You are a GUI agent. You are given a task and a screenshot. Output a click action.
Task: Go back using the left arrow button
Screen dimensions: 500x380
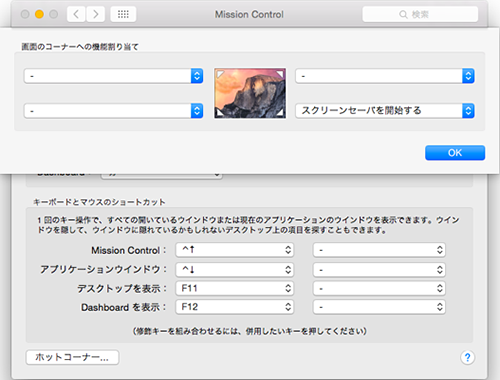(76, 14)
